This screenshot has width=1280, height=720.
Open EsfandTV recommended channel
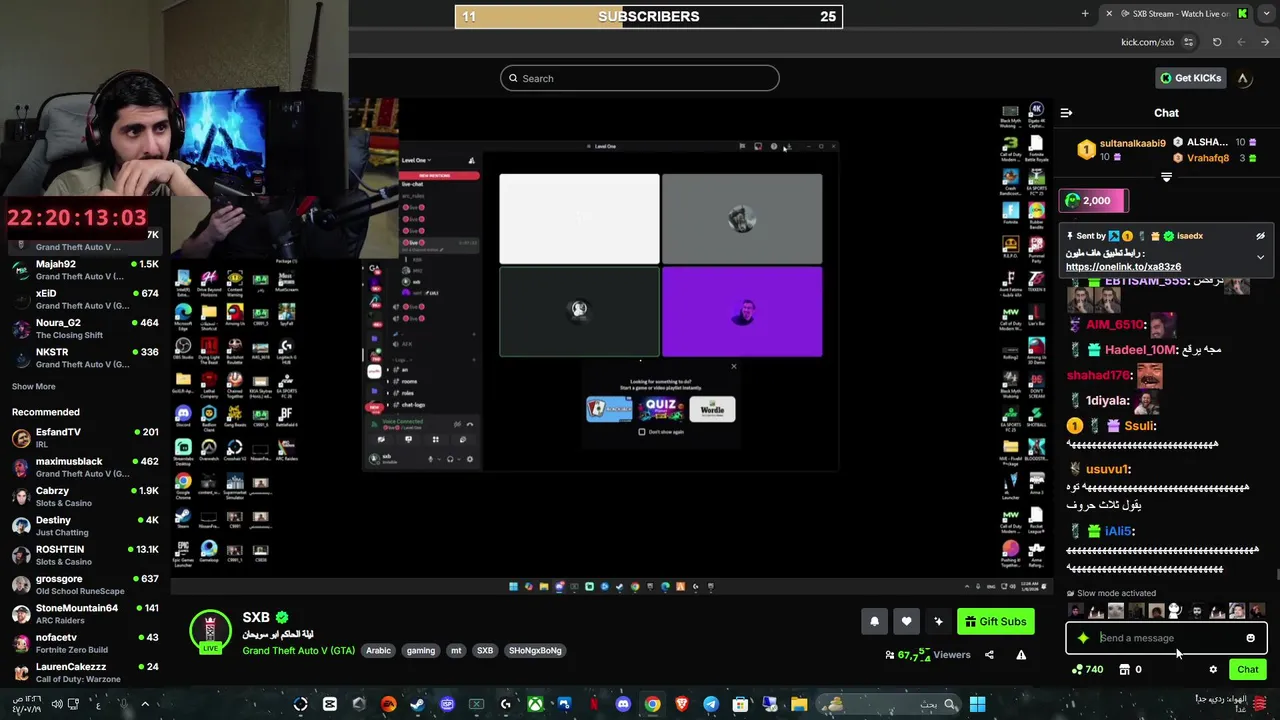click(85, 438)
